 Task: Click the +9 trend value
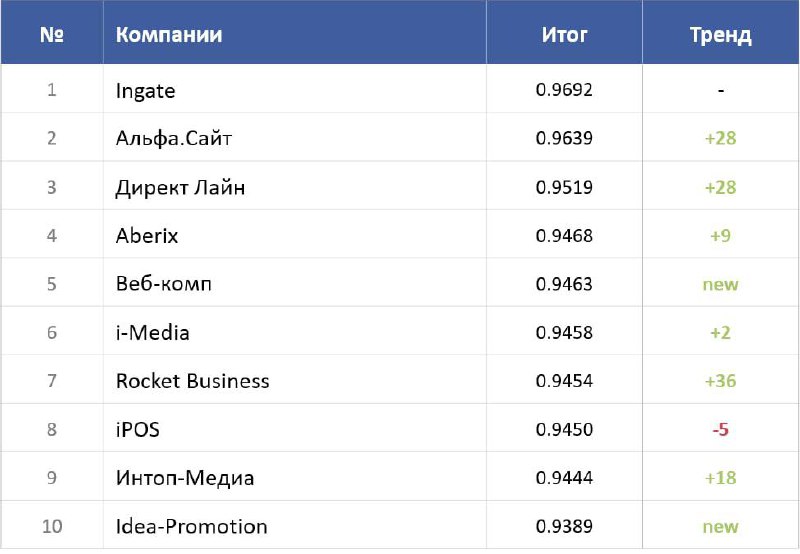720,236
